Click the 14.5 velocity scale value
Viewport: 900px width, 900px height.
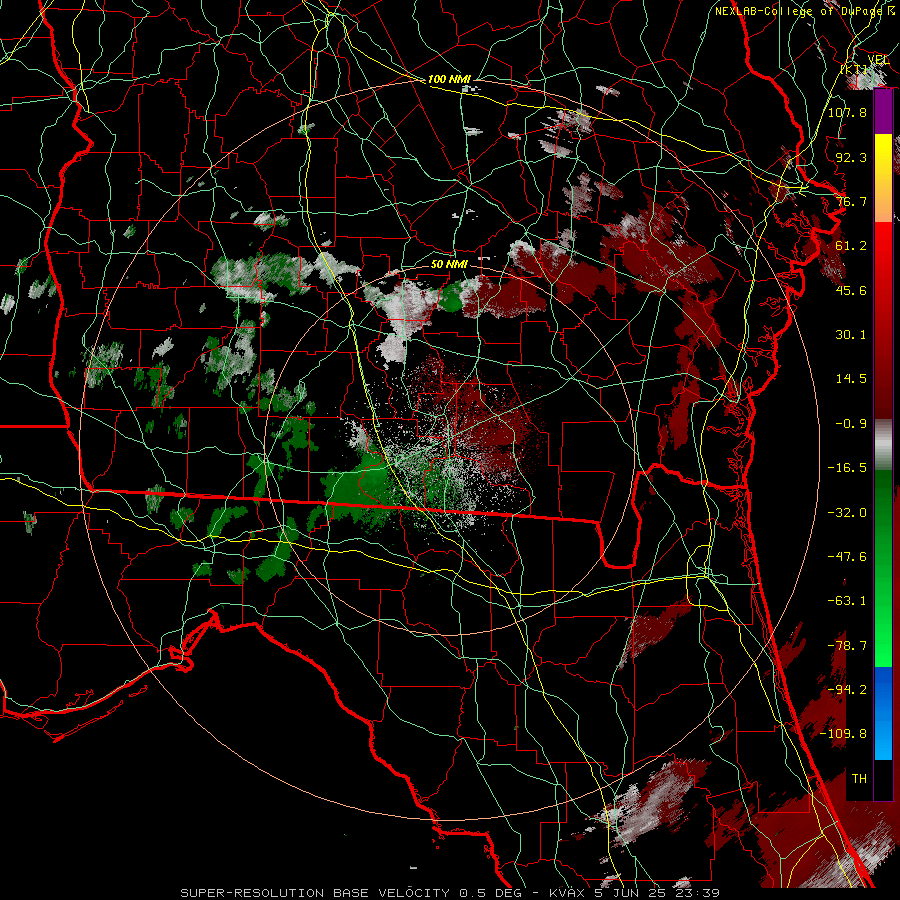851,379
